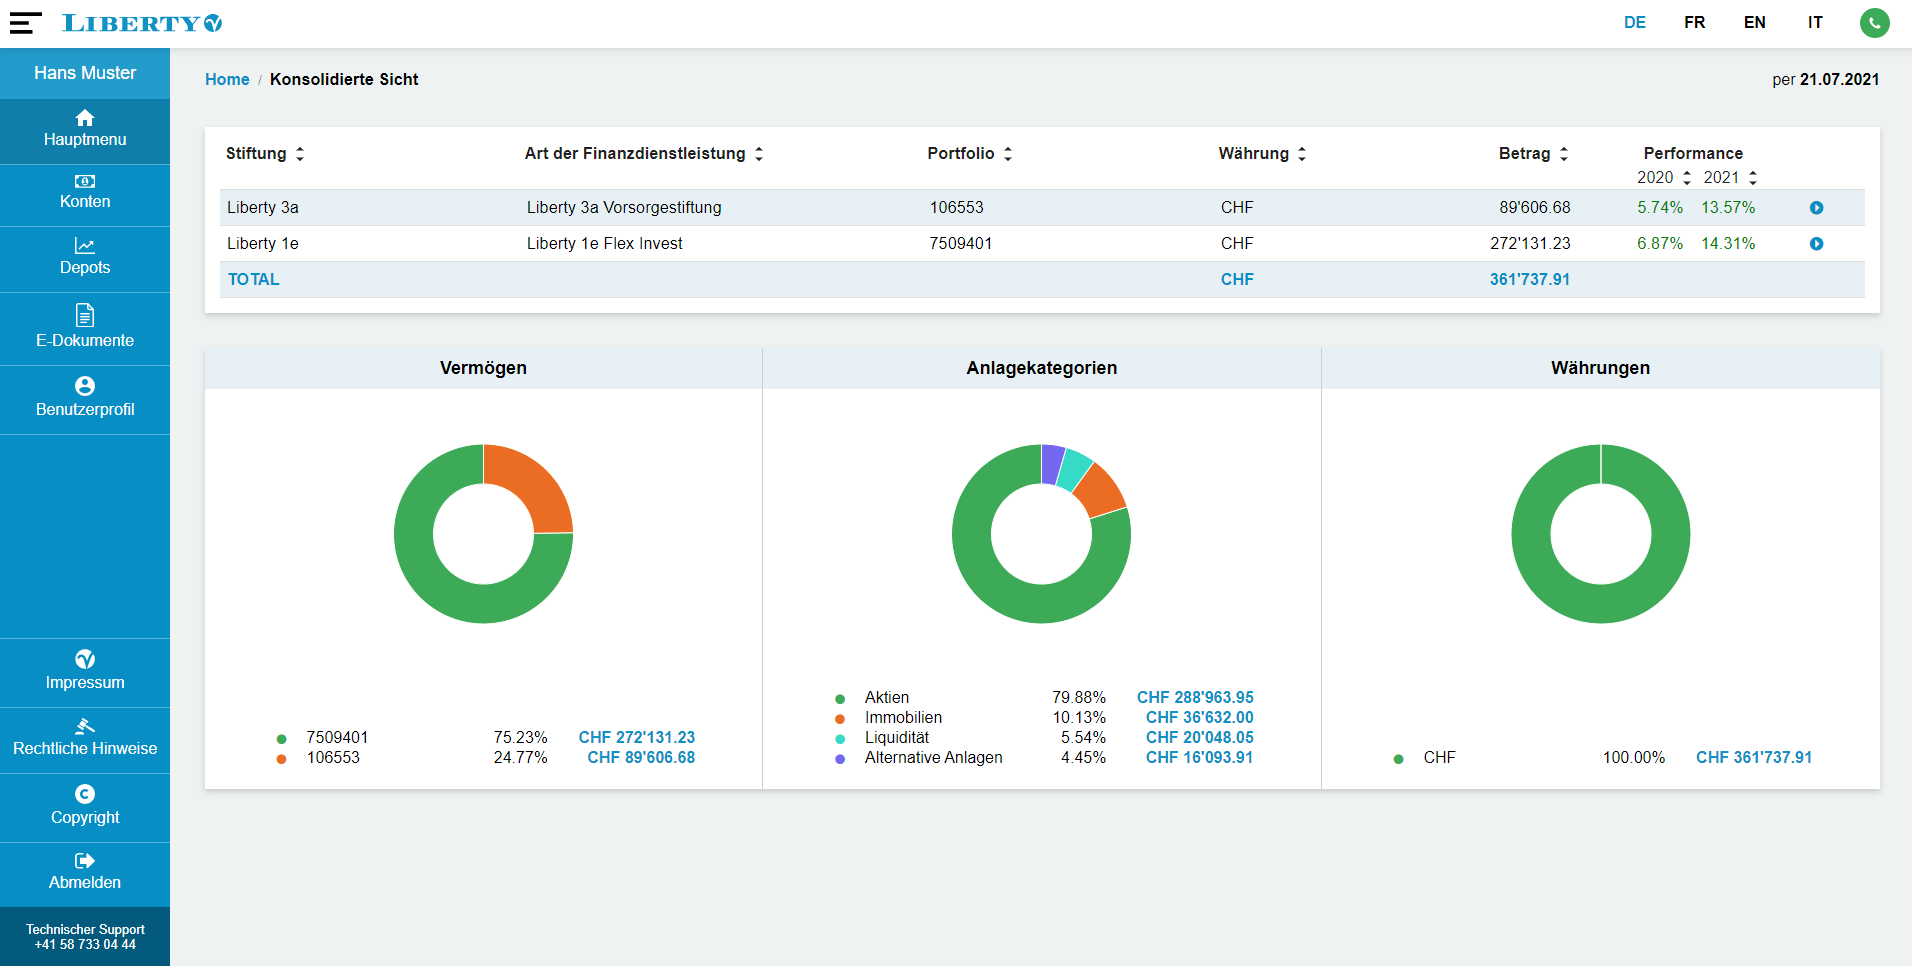Click portfolio number 7509401 in the table

point(961,244)
